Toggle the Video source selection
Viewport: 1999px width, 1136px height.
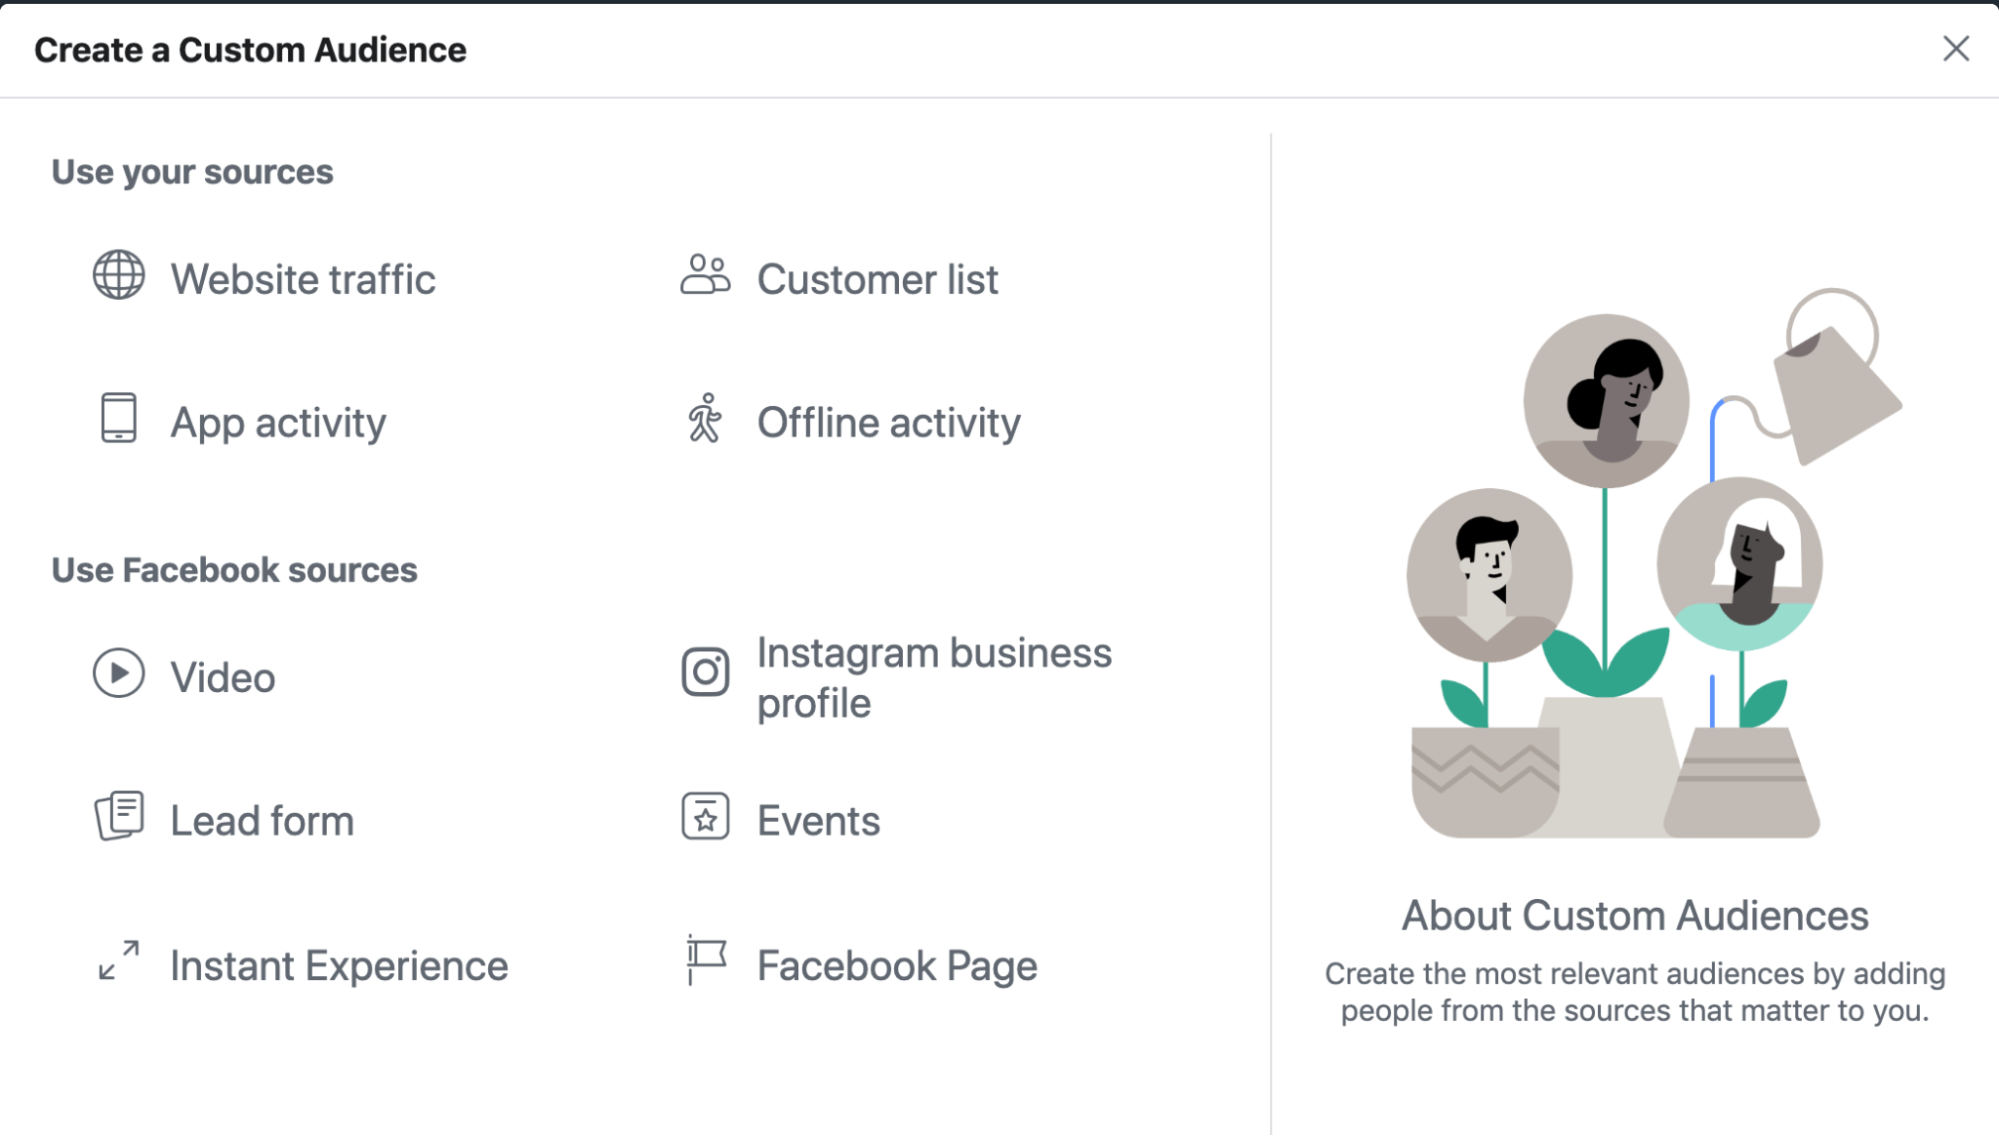pyautogui.click(x=221, y=677)
